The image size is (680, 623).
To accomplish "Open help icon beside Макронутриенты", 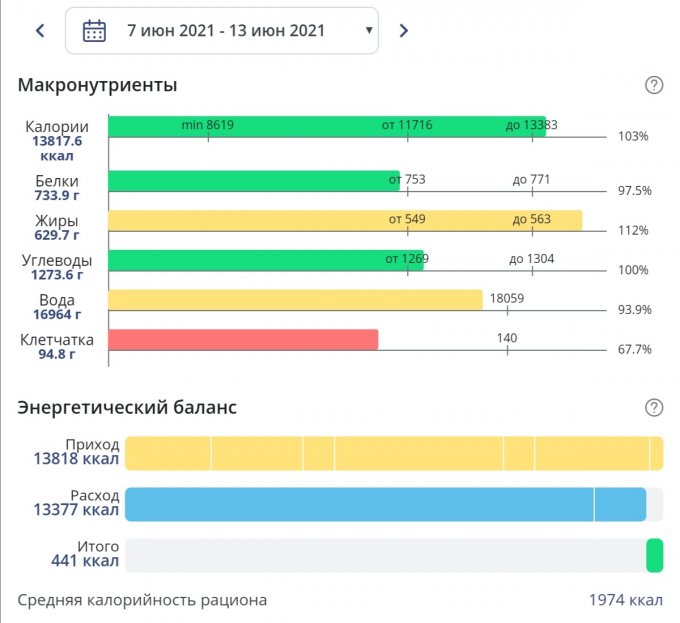I will [x=654, y=85].
